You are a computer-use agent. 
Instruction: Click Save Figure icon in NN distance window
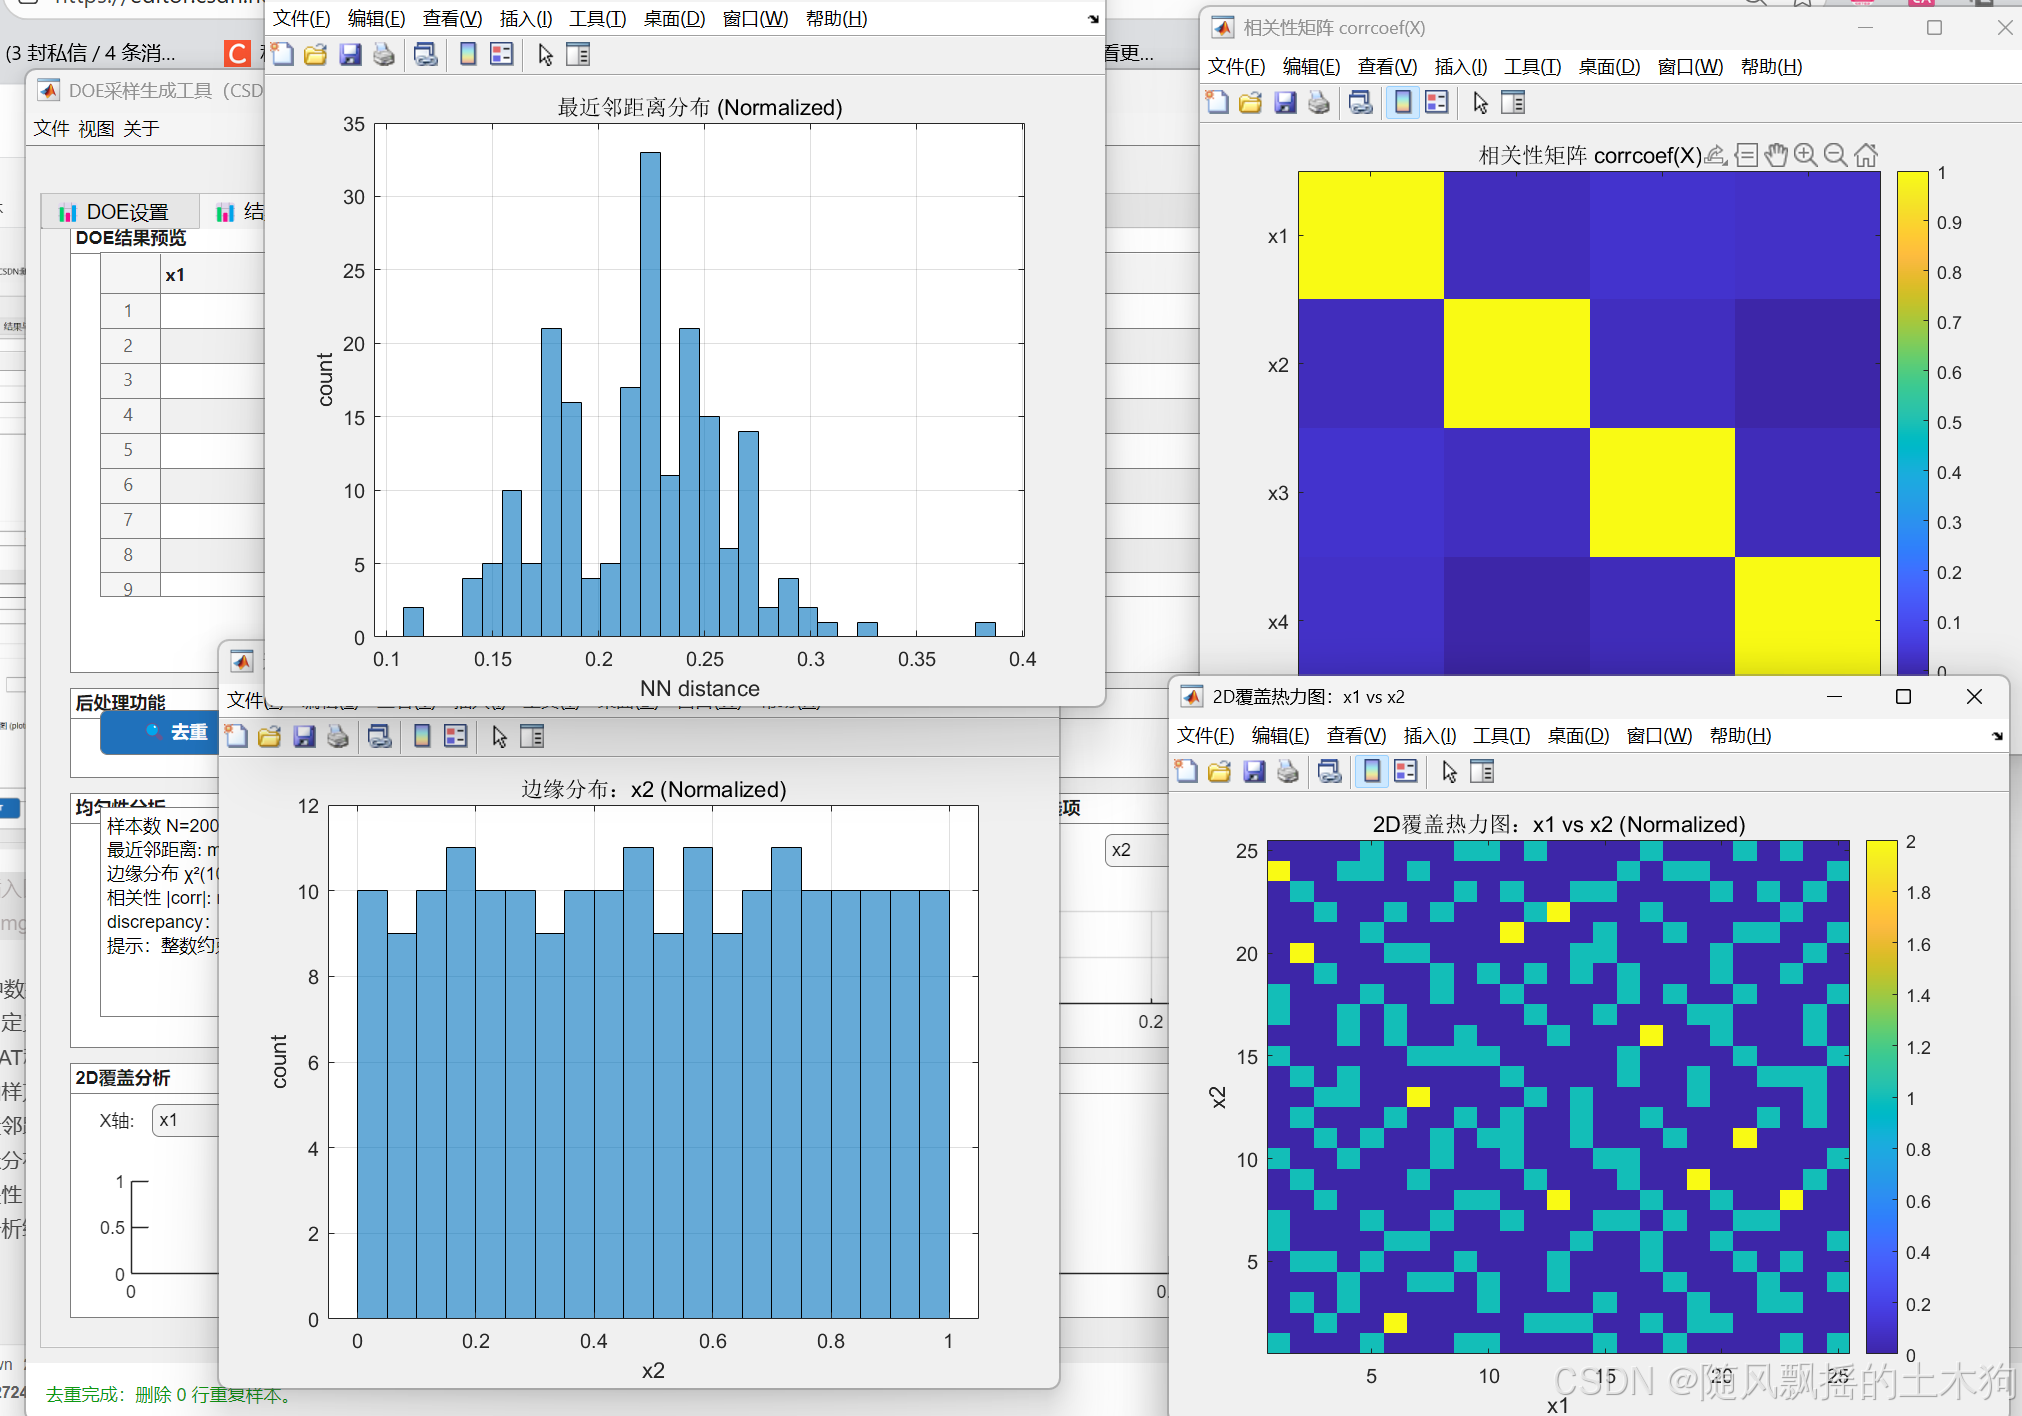pyautogui.click(x=350, y=55)
